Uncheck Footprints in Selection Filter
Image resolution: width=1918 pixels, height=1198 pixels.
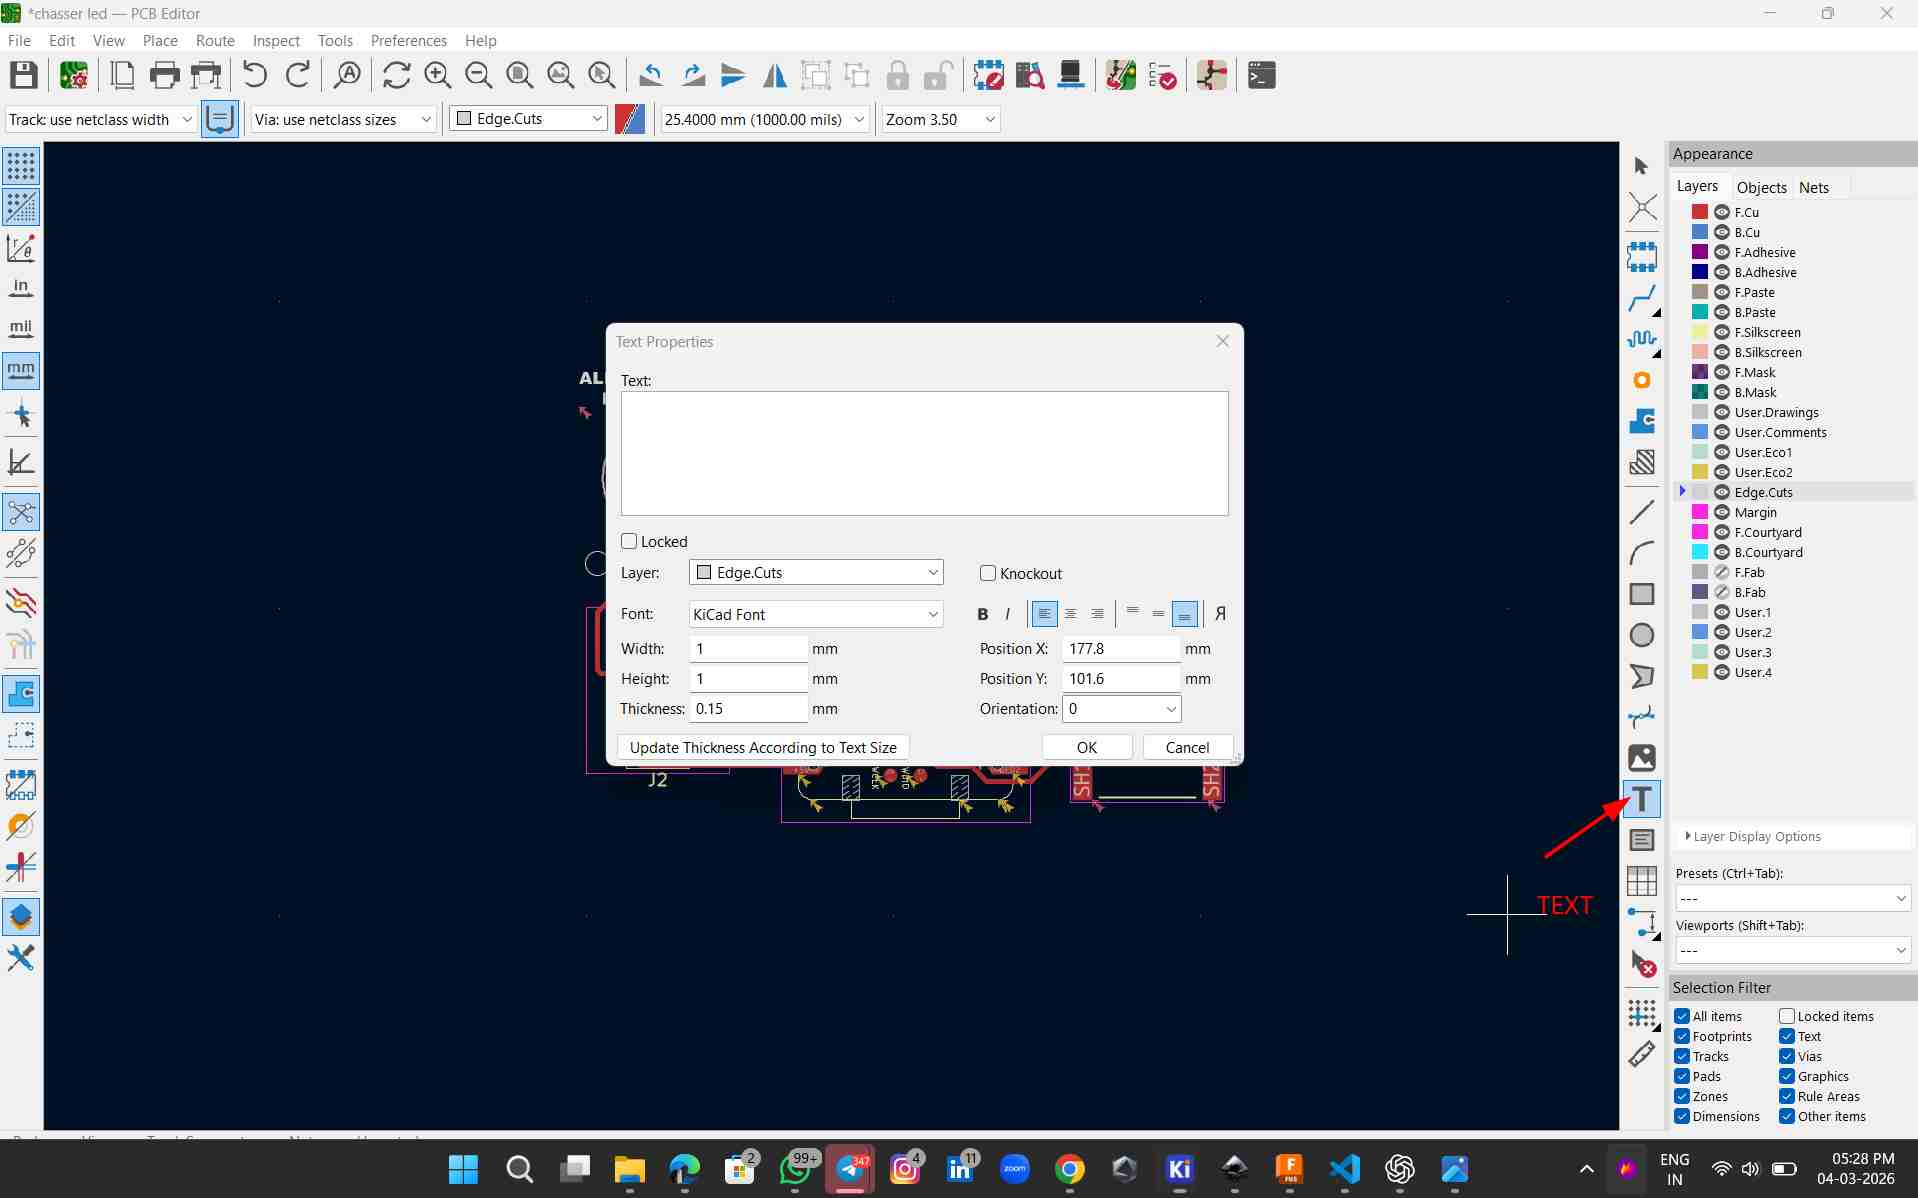[1682, 1036]
